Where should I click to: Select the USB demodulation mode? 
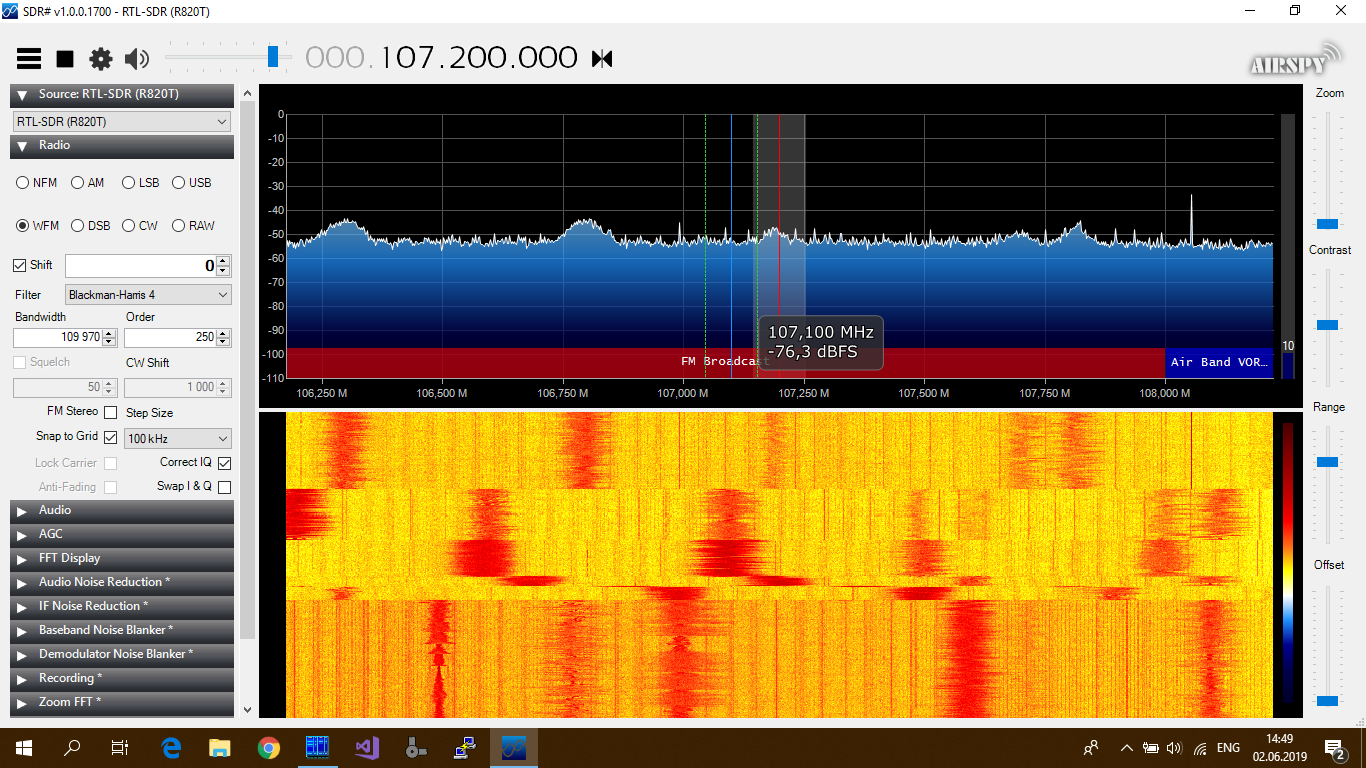[192, 183]
